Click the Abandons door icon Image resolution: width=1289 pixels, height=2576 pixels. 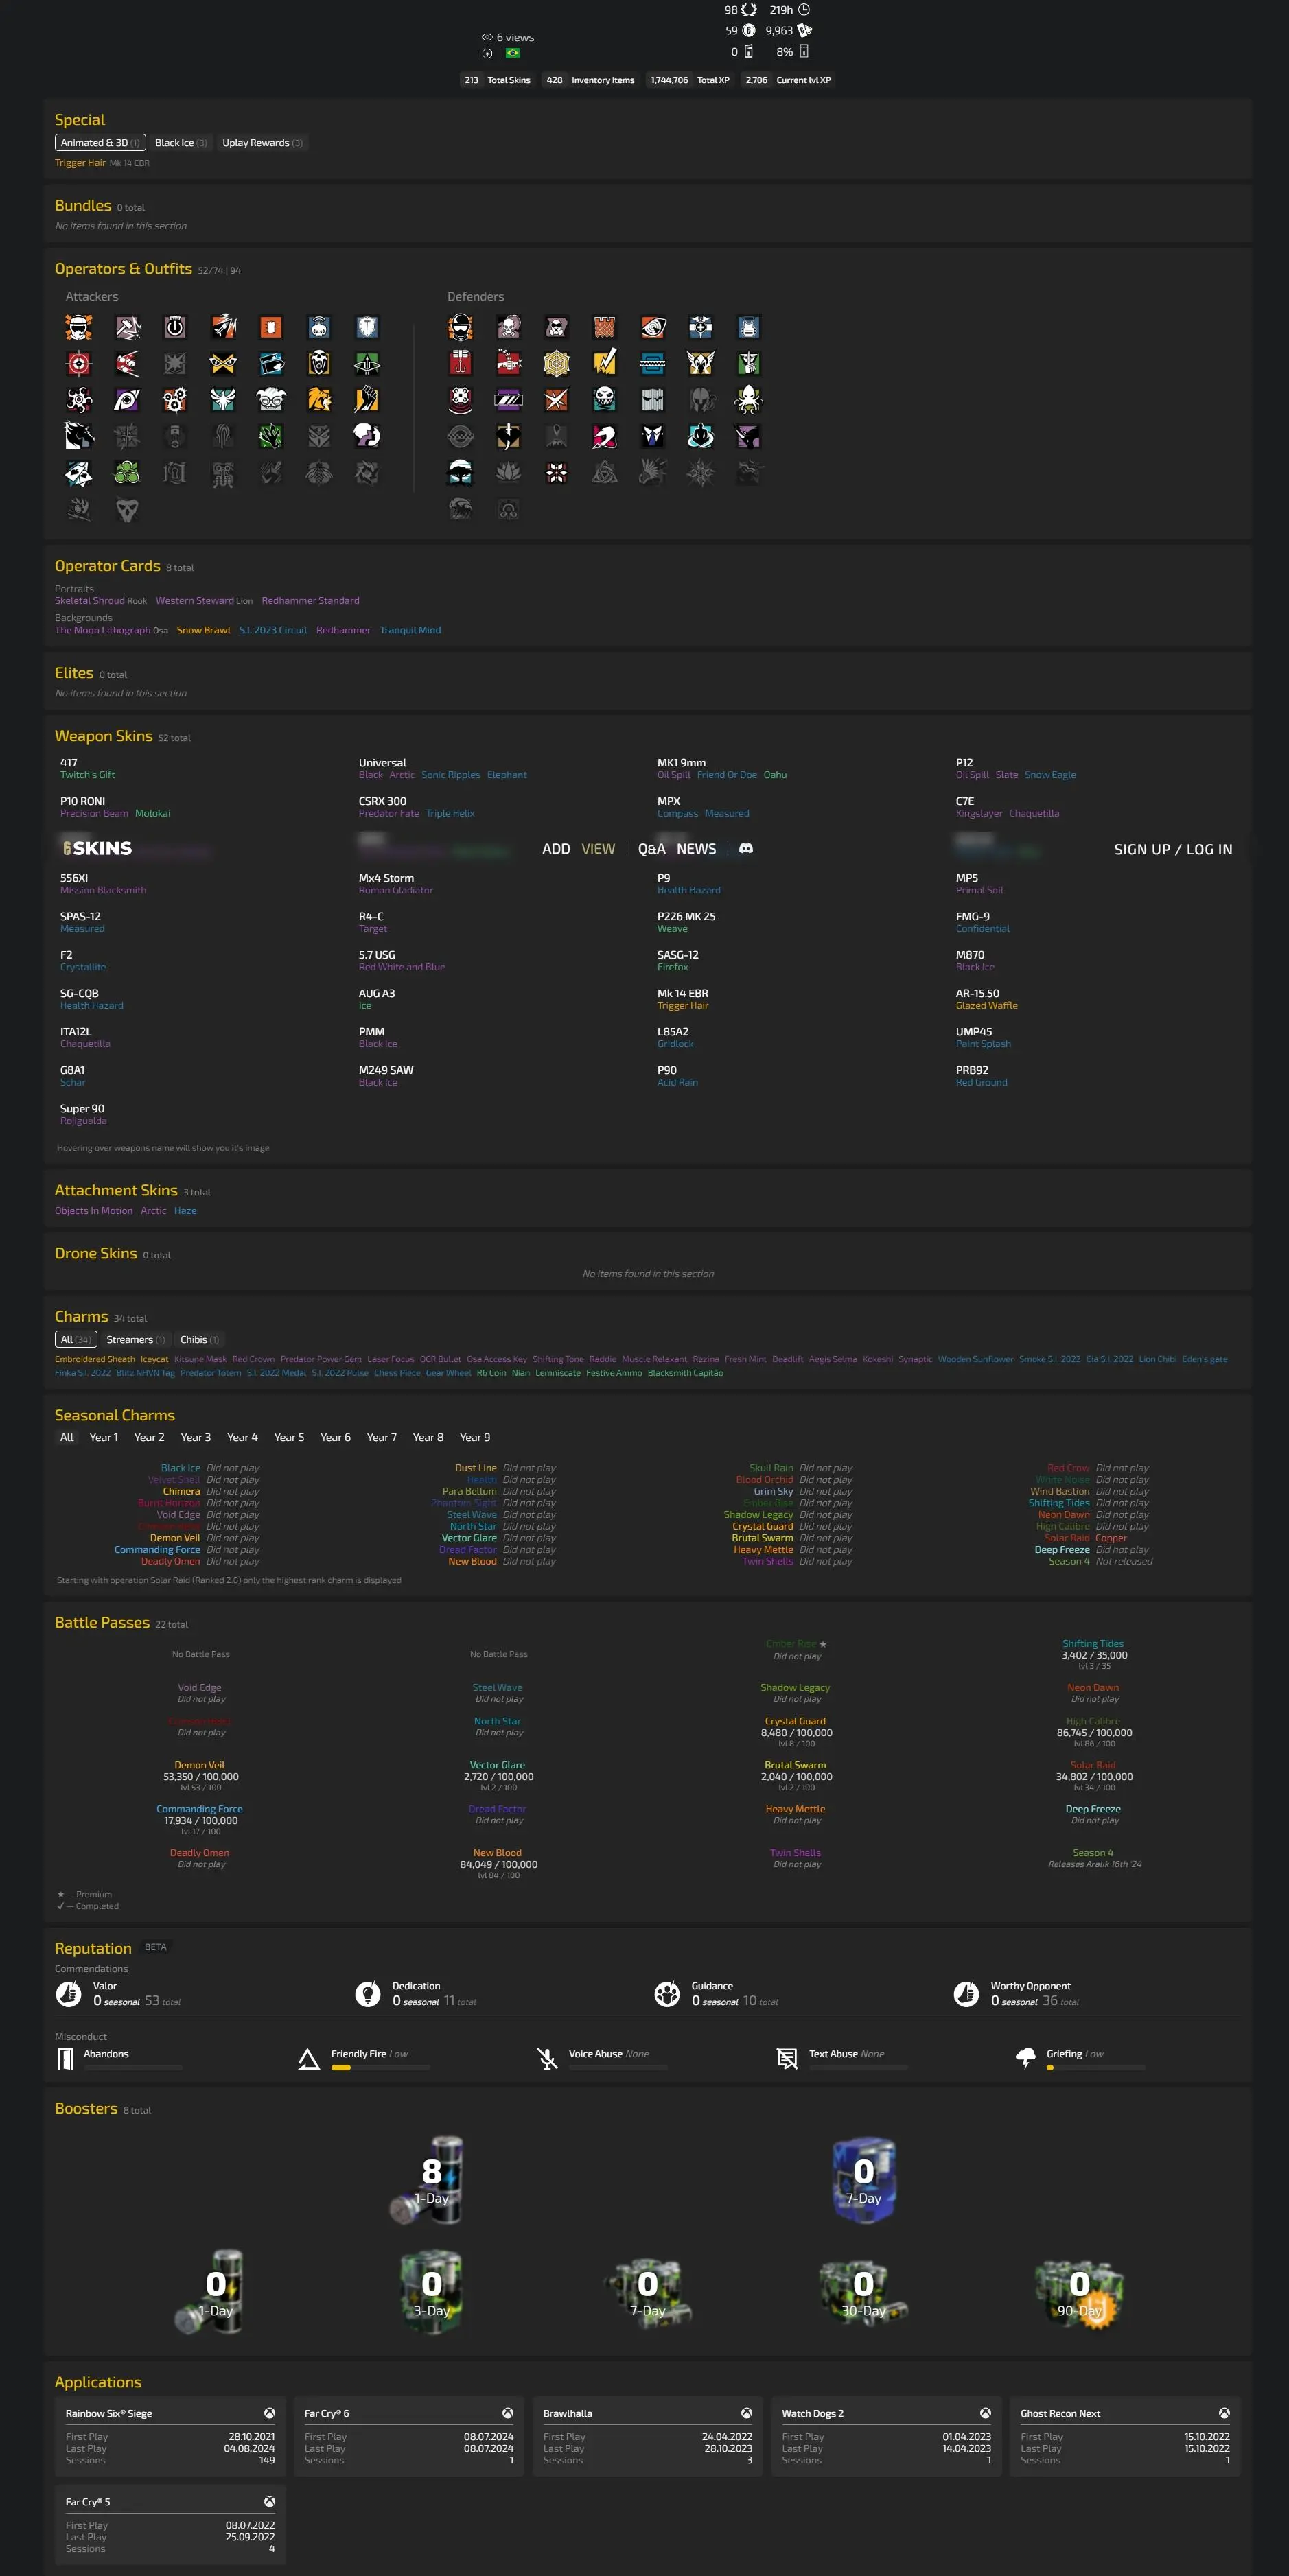click(66, 2058)
